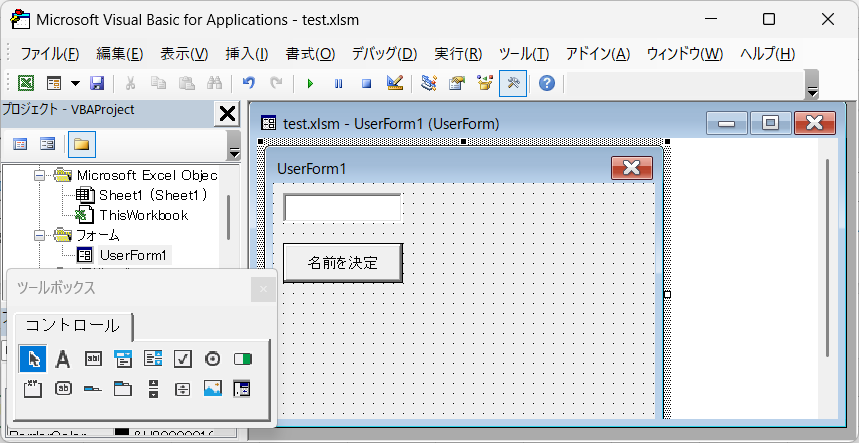Choose the MultiPage control tool
Screen dimensions: 859x443
(x=123, y=389)
